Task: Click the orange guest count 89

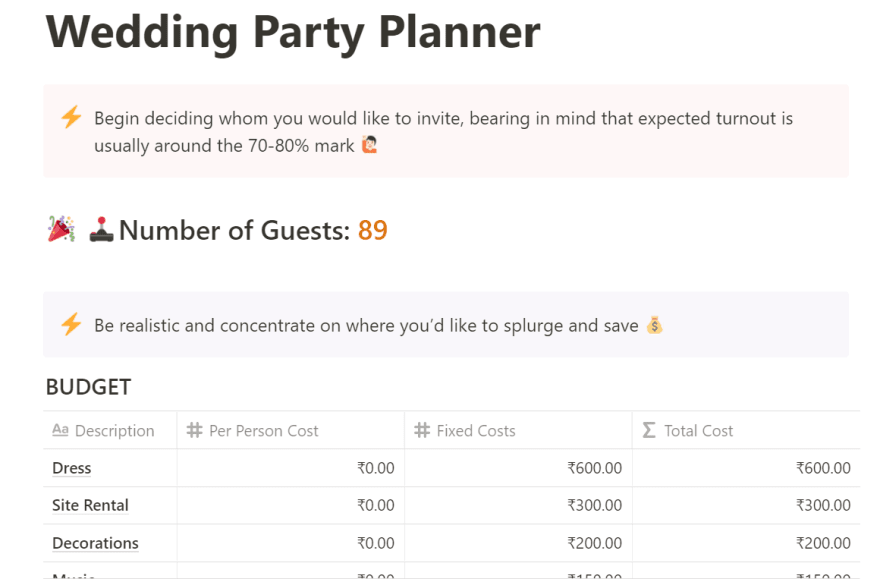Action: (x=373, y=230)
